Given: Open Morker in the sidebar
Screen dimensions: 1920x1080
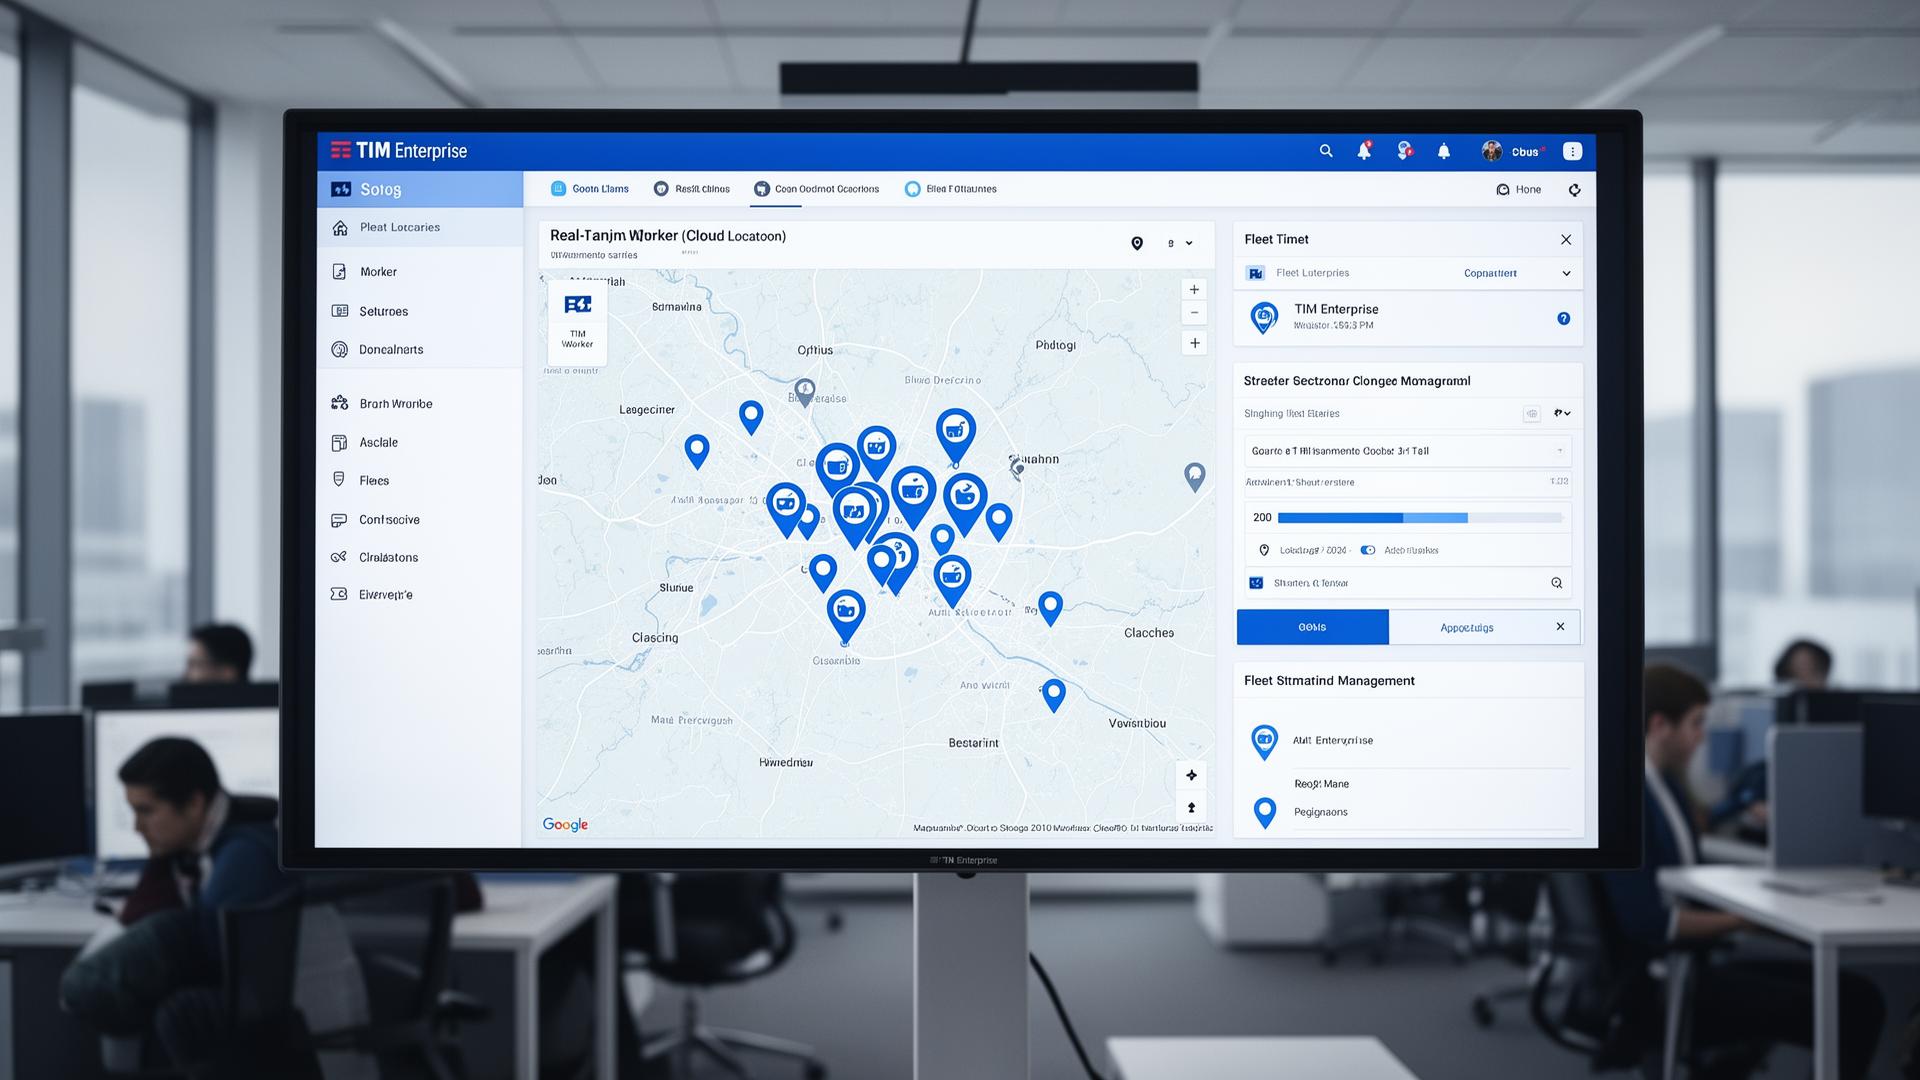Looking at the screenshot, I should coord(420,272).
